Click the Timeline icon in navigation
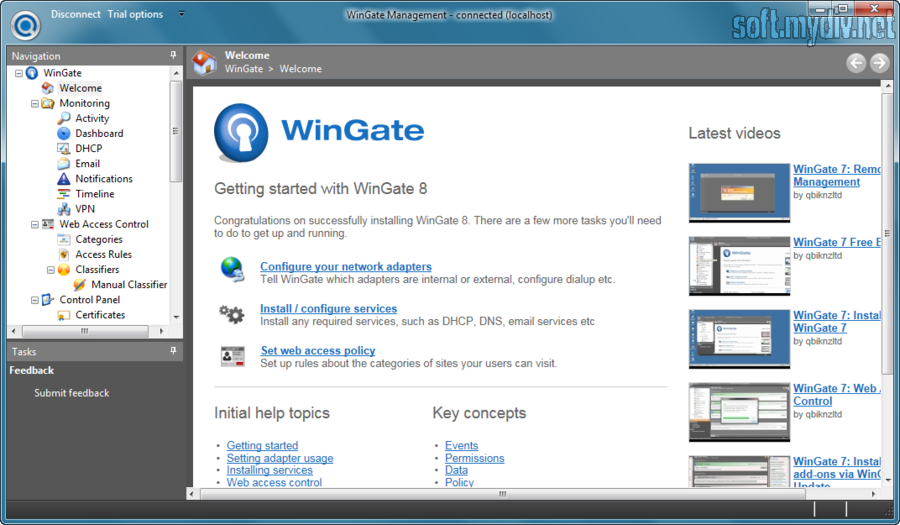Viewport: 900px width, 525px height. click(x=64, y=194)
